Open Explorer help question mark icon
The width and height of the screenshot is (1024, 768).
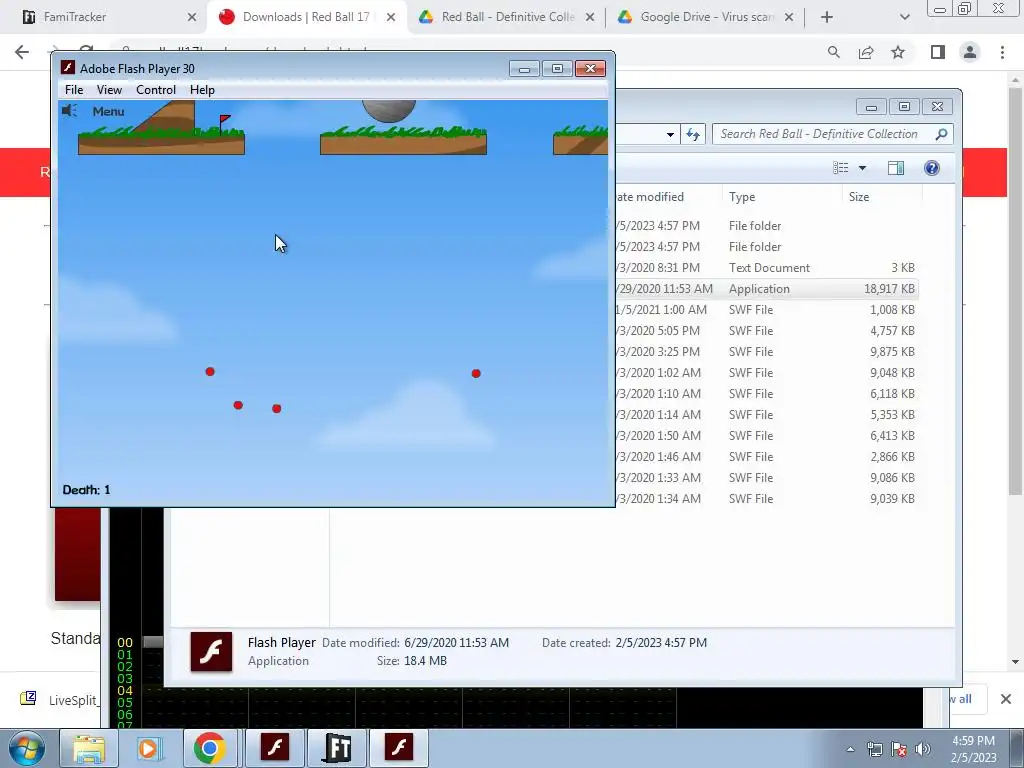(932, 168)
